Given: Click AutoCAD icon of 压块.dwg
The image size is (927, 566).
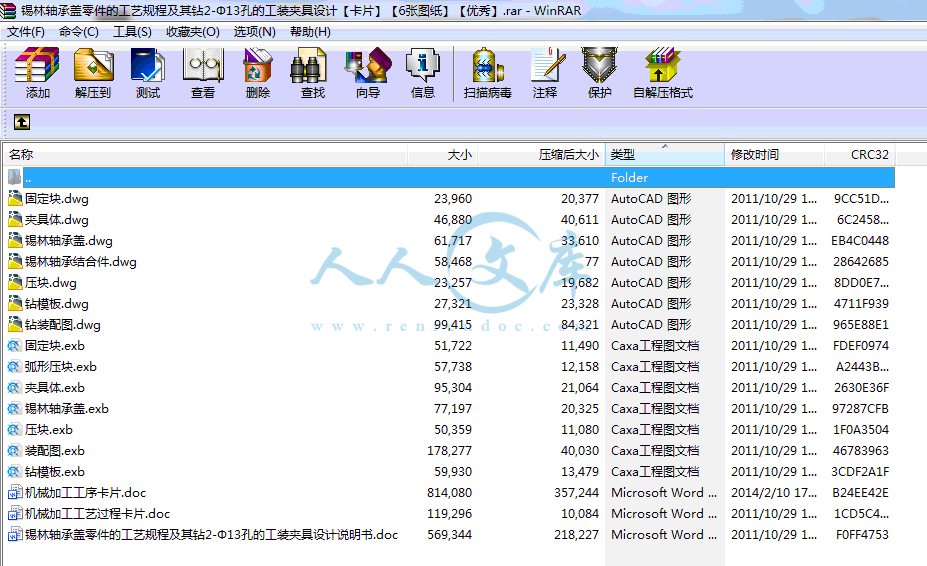Looking at the screenshot, I should click(x=15, y=282).
